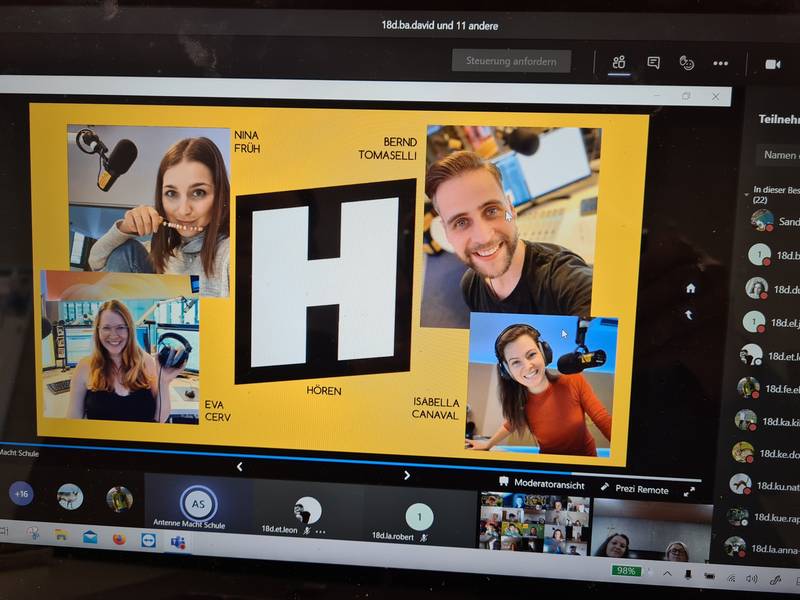The image size is (800, 600).
Task: Show hidden system tray icons chevron
Action: pos(667,573)
